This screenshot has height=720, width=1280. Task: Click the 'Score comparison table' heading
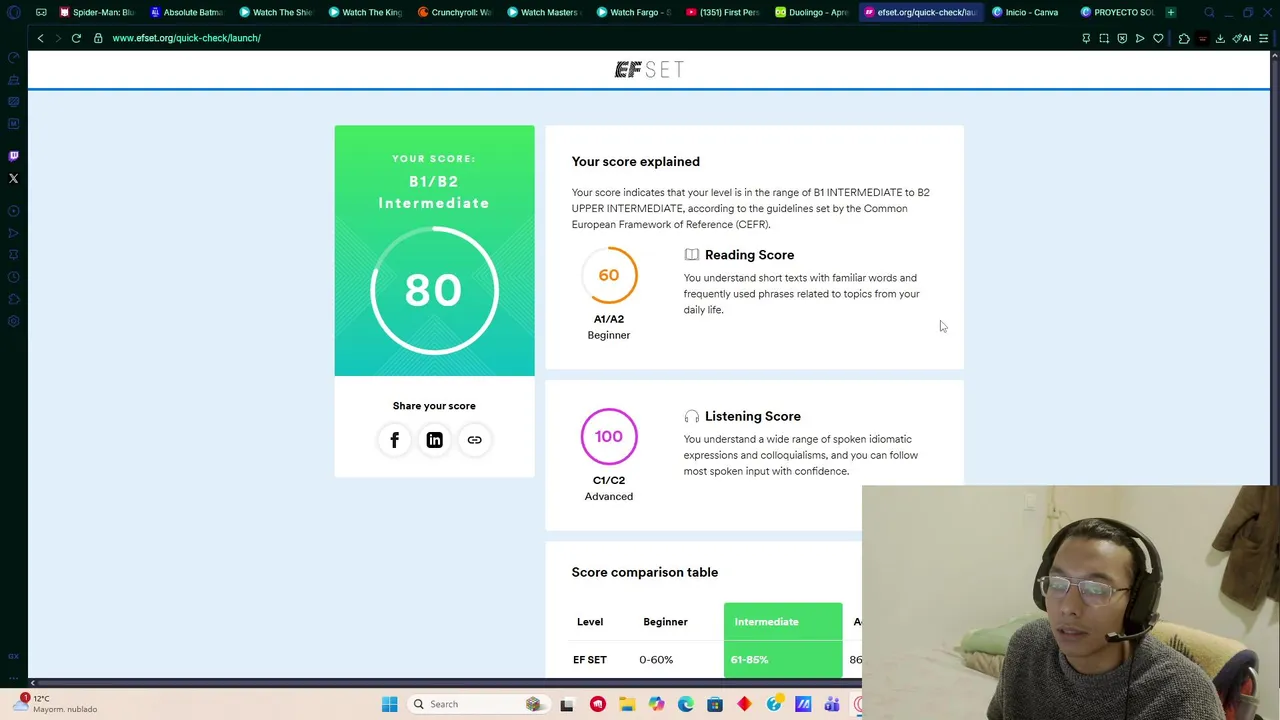click(x=645, y=572)
